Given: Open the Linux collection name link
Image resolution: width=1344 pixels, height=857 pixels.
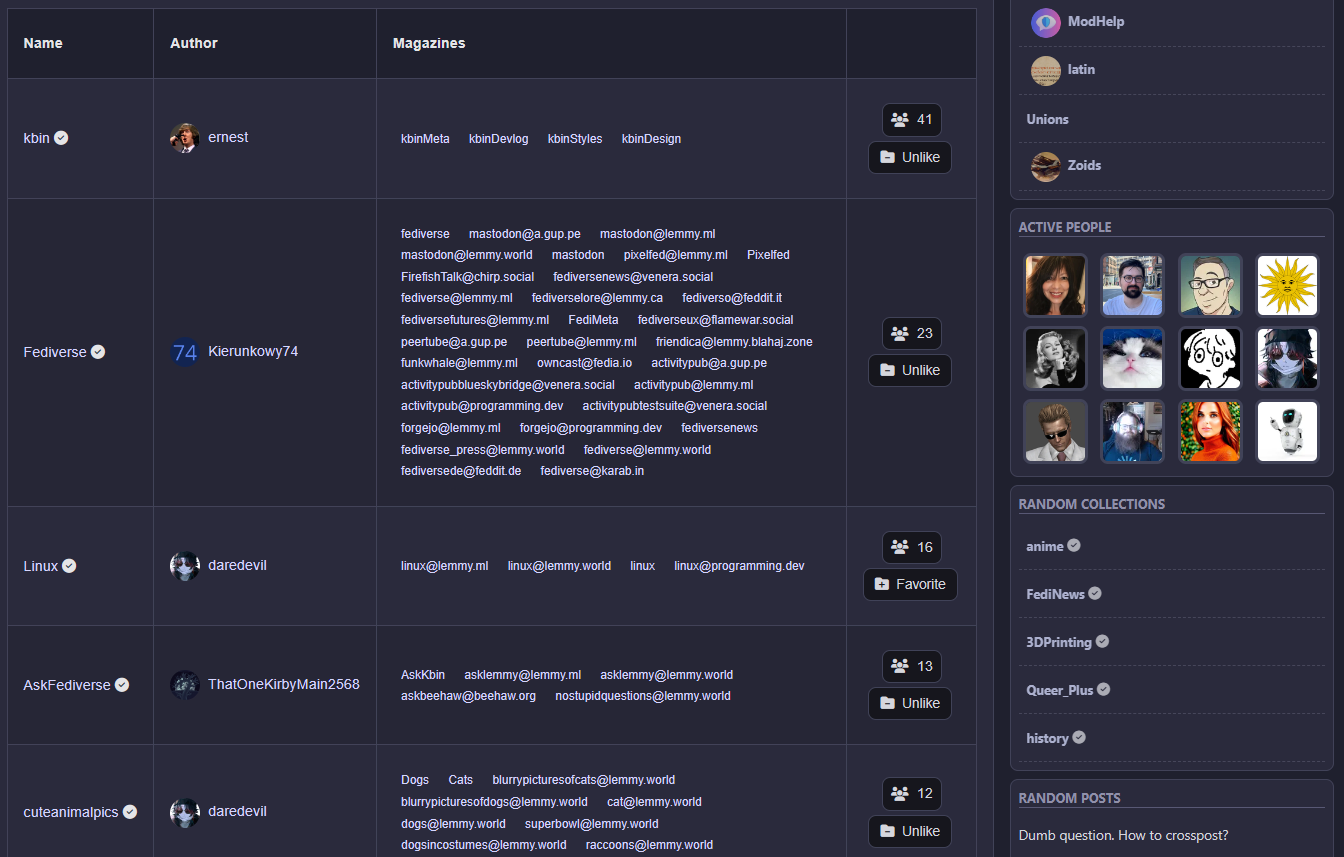Looking at the screenshot, I should (41, 566).
